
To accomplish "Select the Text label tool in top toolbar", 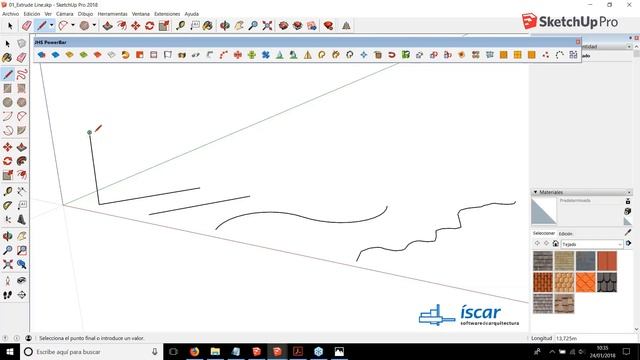I will tap(195, 26).
